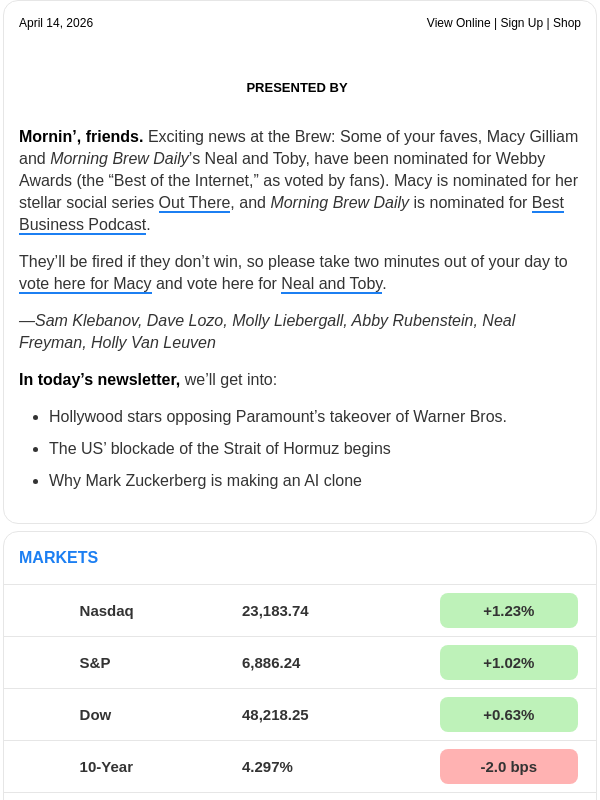
Task: Select the Dow row label
Action: (x=95, y=715)
